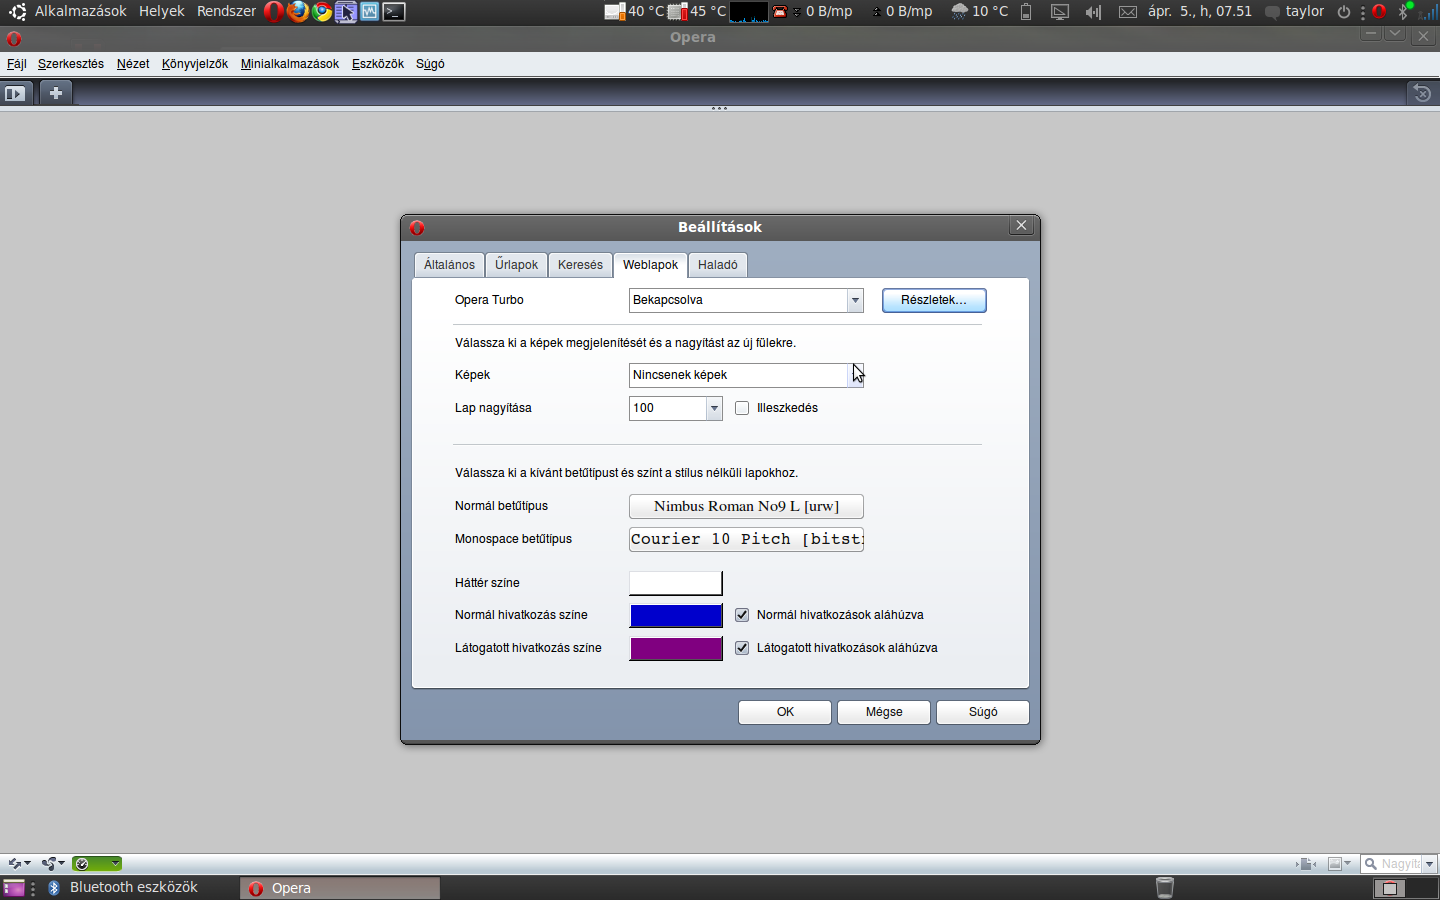This screenshot has width=1440, height=900.
Task: Uncheck Látogatott hivatkozások aláhúzva
Action: [x=742, y=648]
